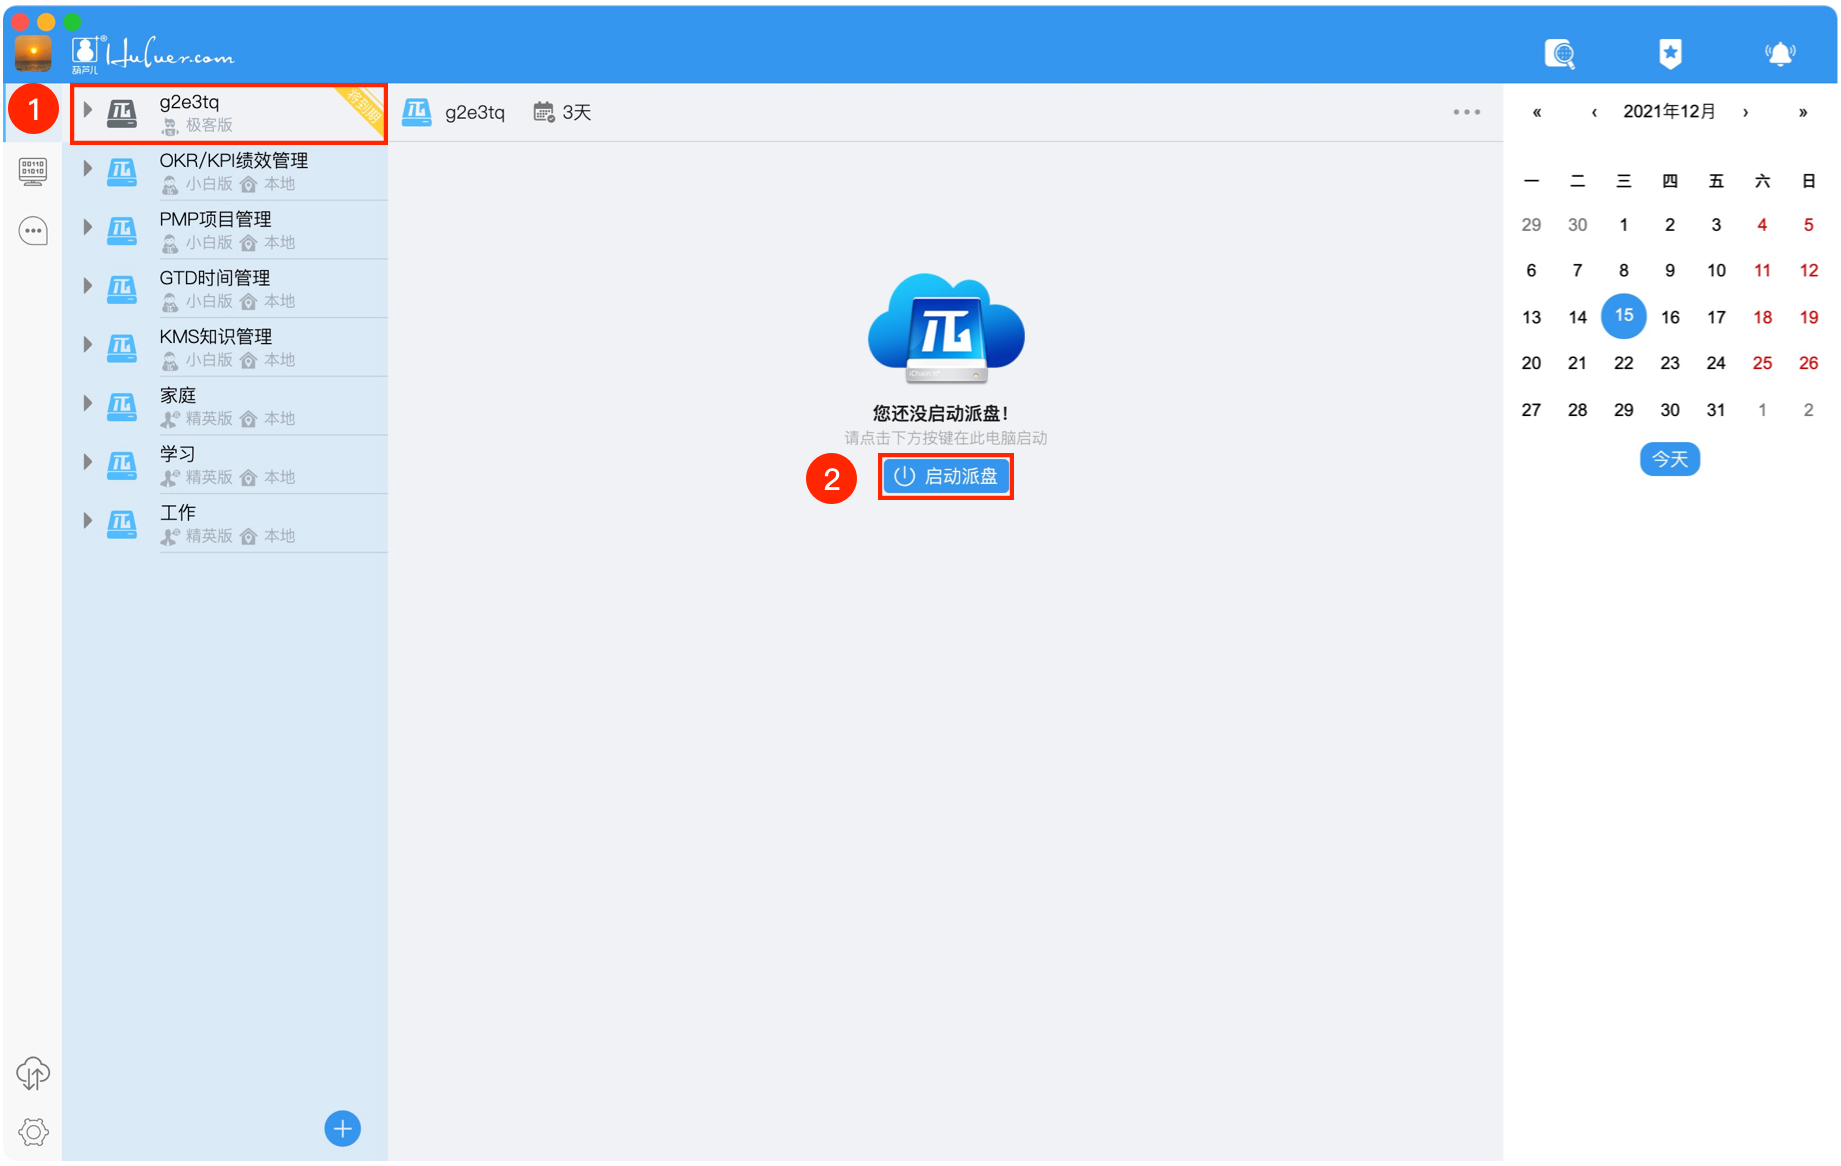
Task: Open the three-dot more options menu
Action: [x=1467, y=112]
